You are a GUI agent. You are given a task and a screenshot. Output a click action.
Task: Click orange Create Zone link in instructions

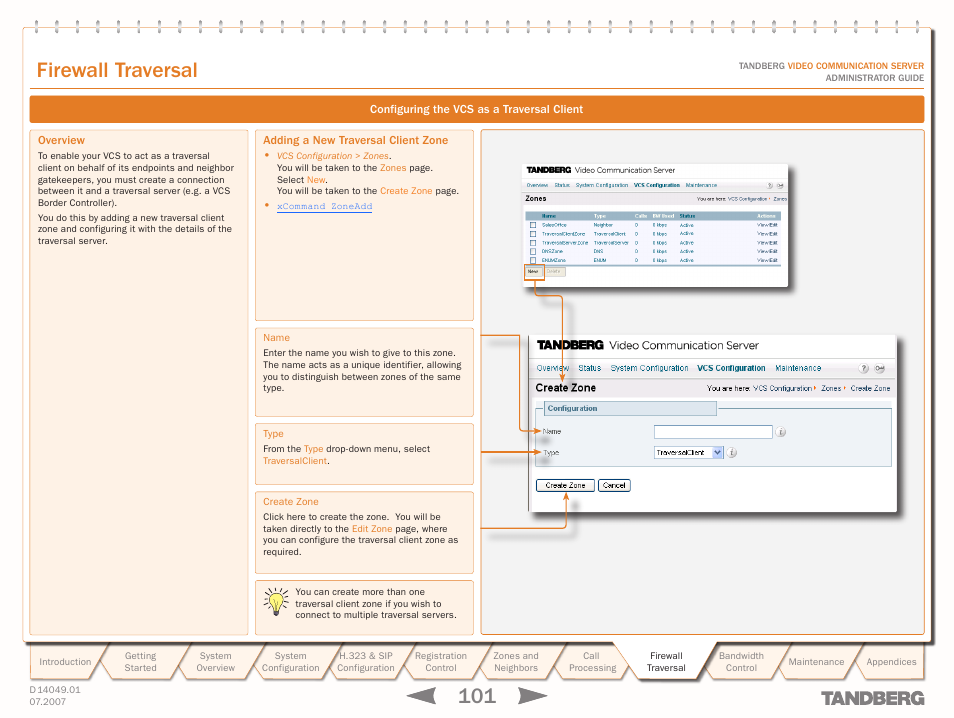click(406, 191)
